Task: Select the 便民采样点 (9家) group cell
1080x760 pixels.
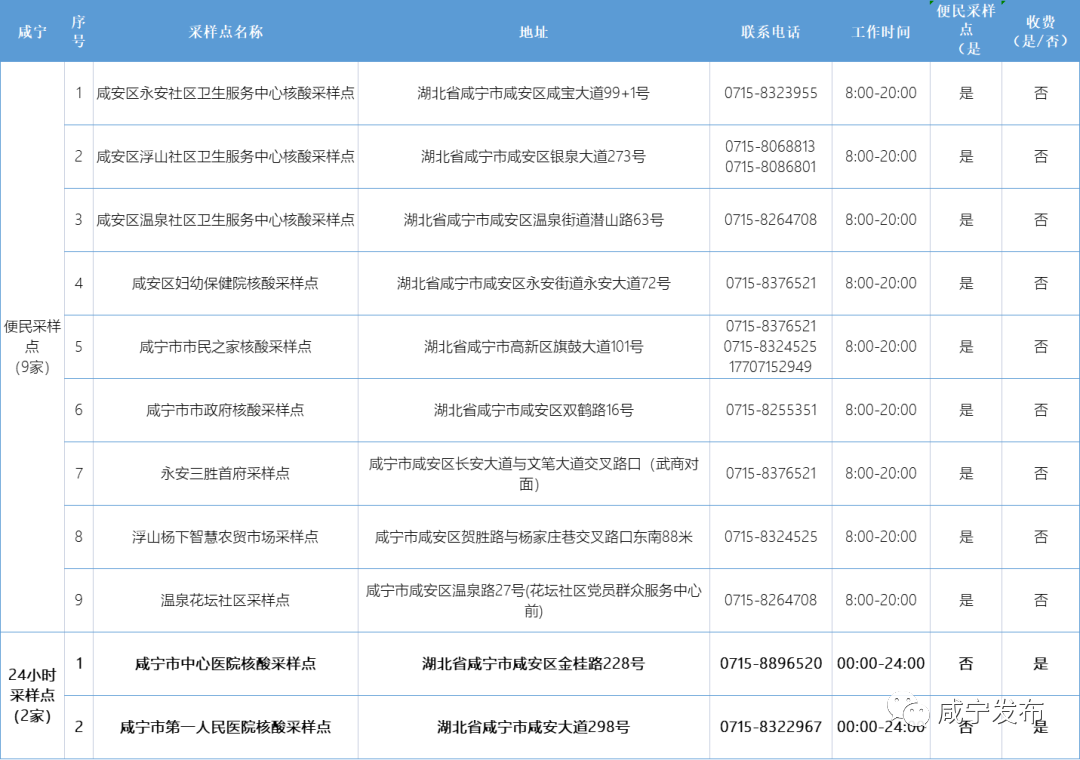Action: pyautogui.click(x=32, y=346)
